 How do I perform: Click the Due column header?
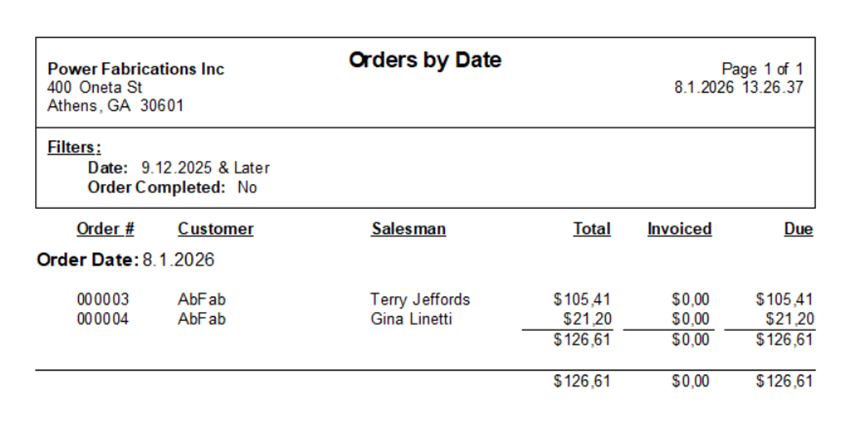coord(799,229)
